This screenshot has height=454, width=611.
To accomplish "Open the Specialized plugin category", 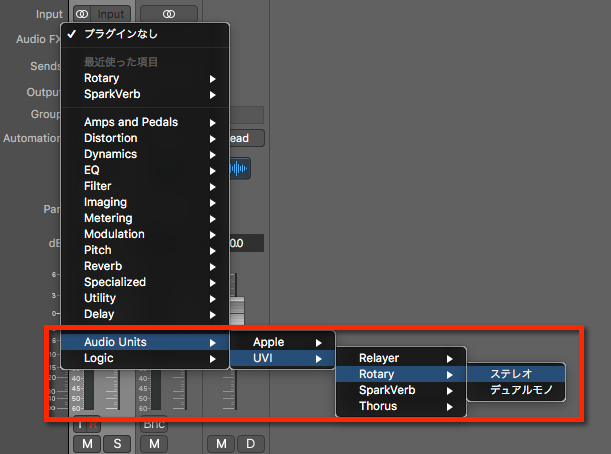I will point(145,282).
